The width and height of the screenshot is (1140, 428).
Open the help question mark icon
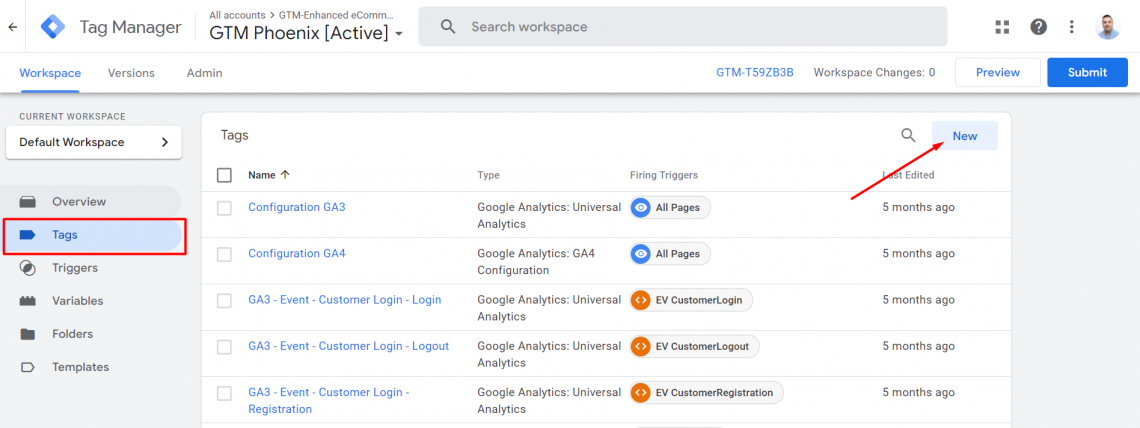tap(1038, 27)
